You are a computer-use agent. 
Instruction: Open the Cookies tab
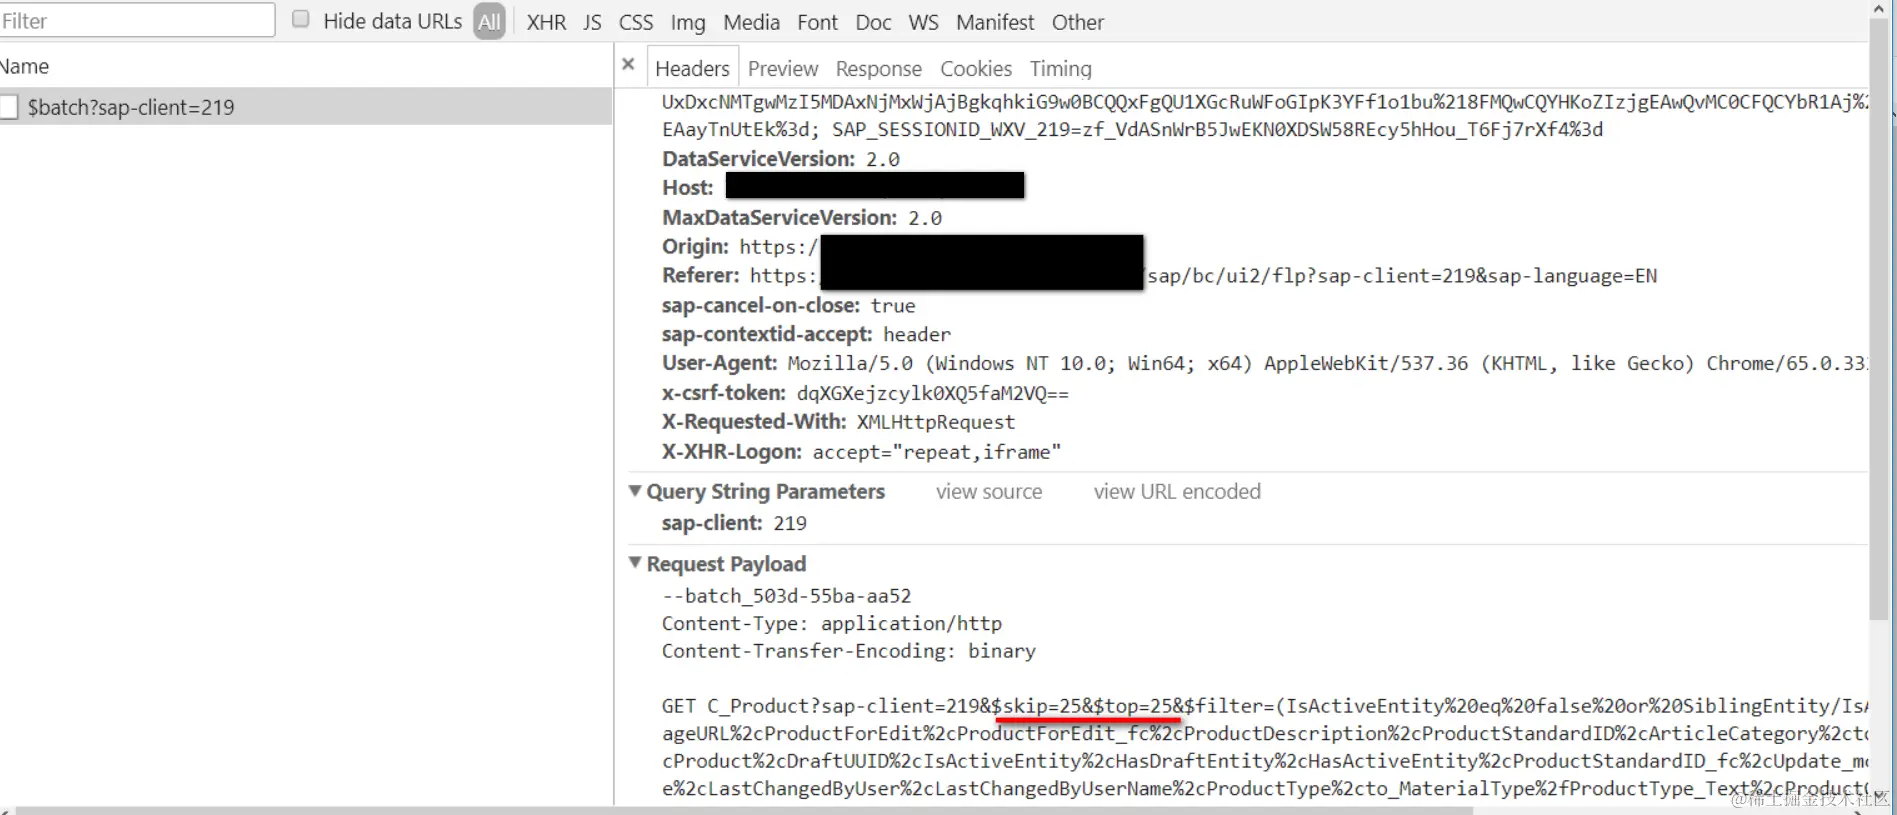tap(976, 68)
